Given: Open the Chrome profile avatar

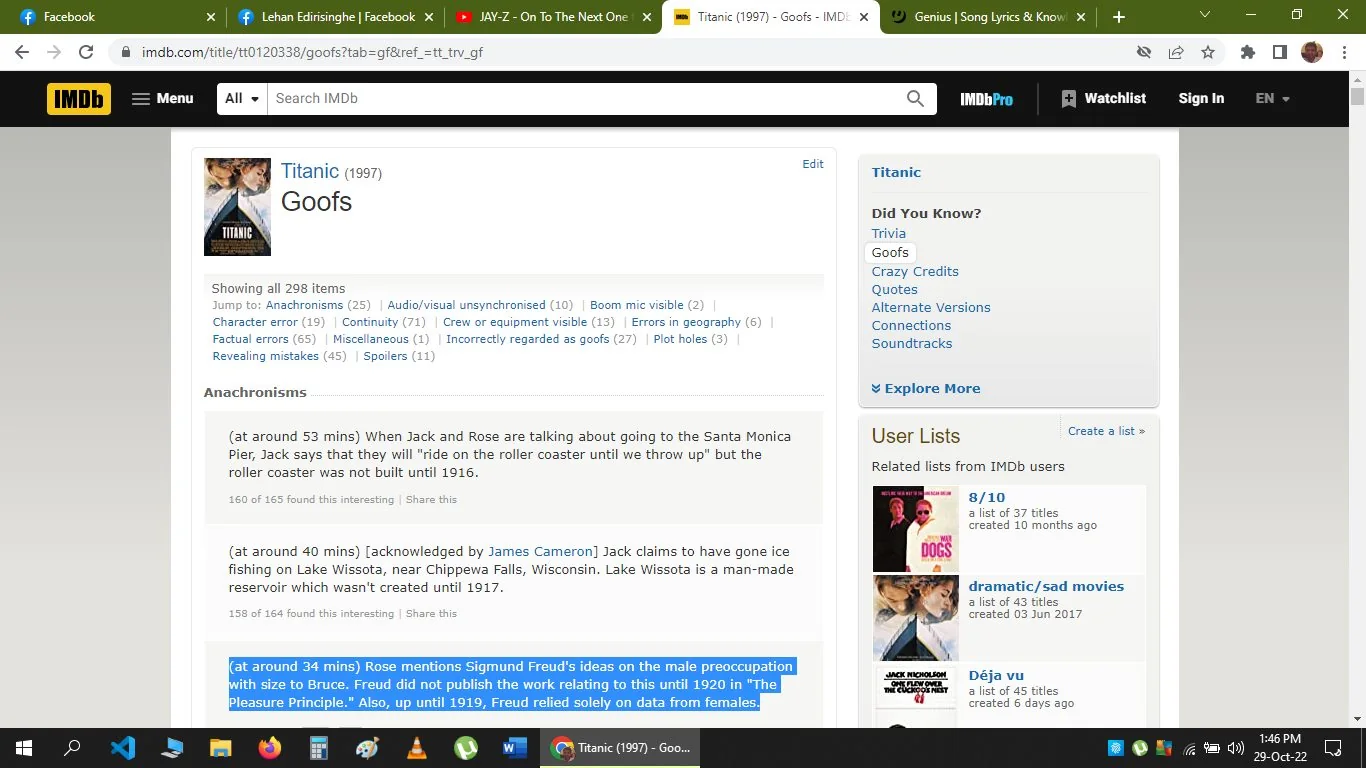Looking at the screenshot, I should [x=1312, y=52].
